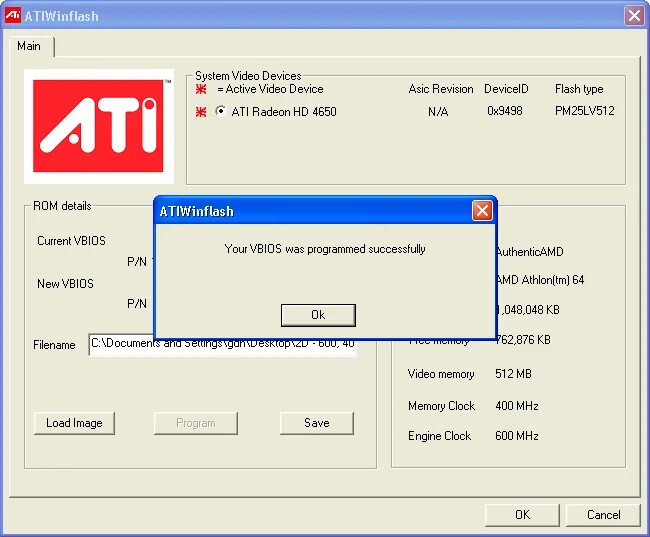Click the Asic Revision value N/A
Image resolution: width=650 pixels, height=537 pixels.
(x=438, y=112)
